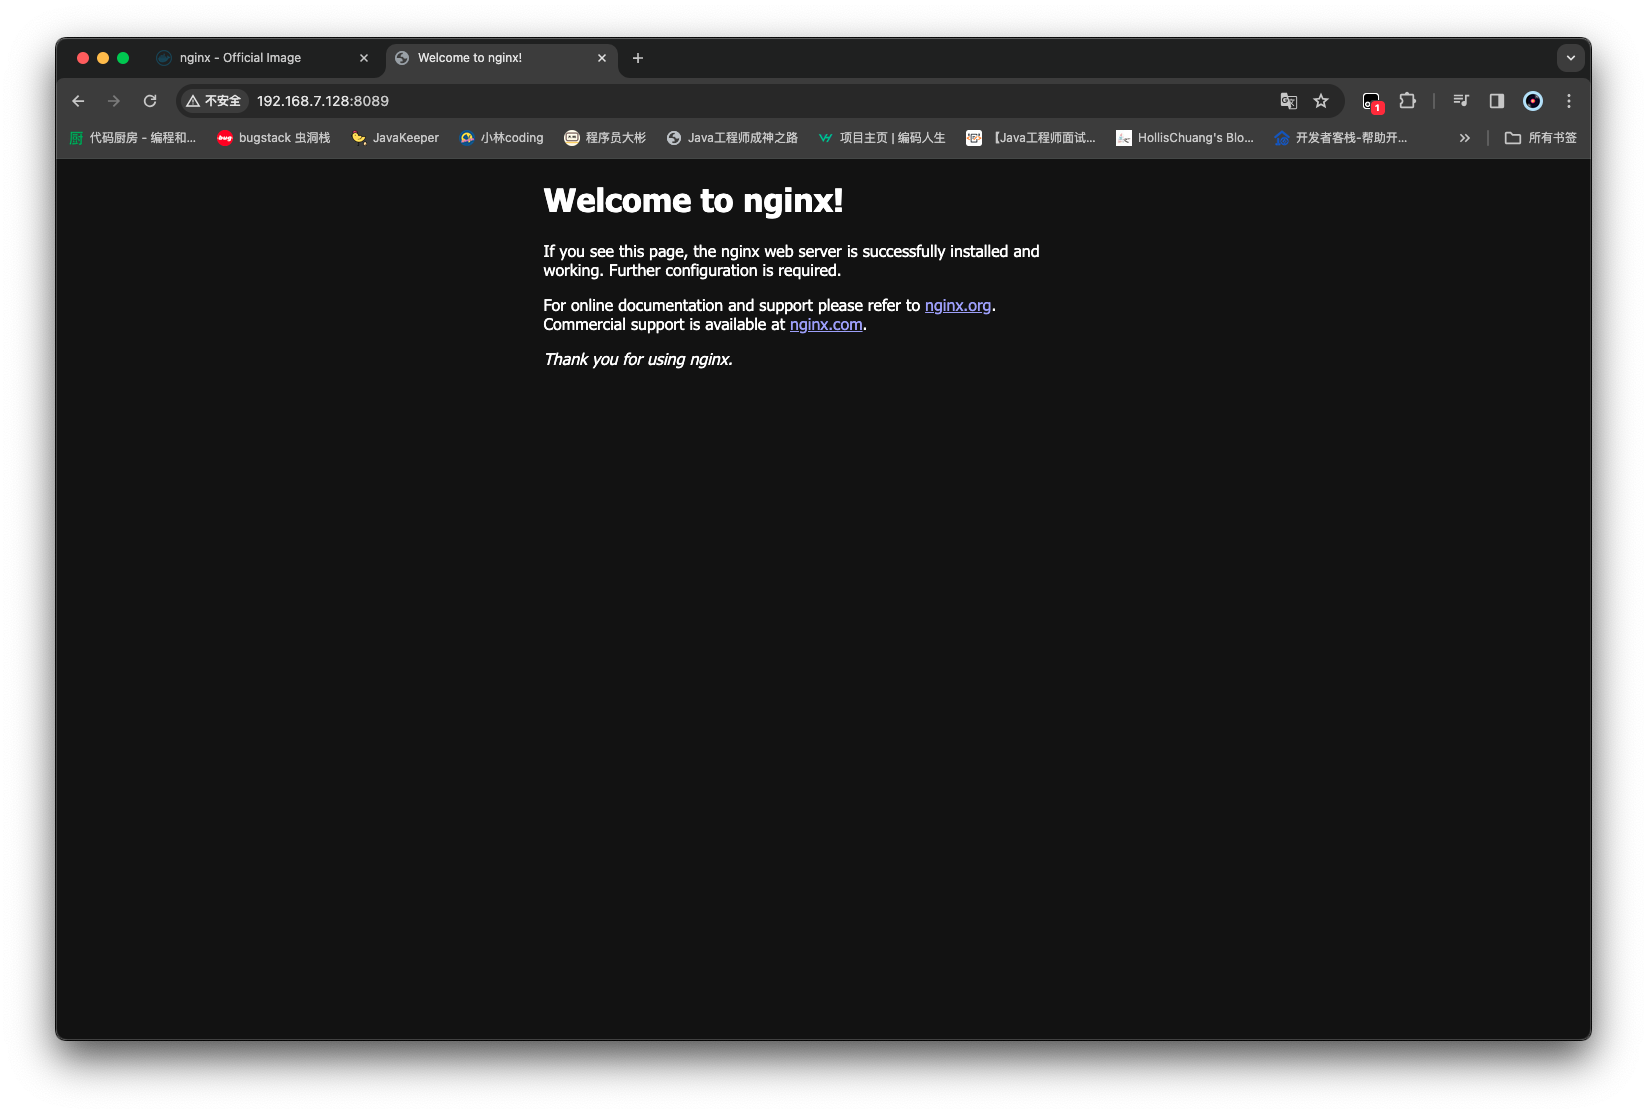Image resolution: width=1647 pixels, height=1114 pixels.
Task: Open the 开发者客栈 bookmark
Action: tap(1341, 138)
